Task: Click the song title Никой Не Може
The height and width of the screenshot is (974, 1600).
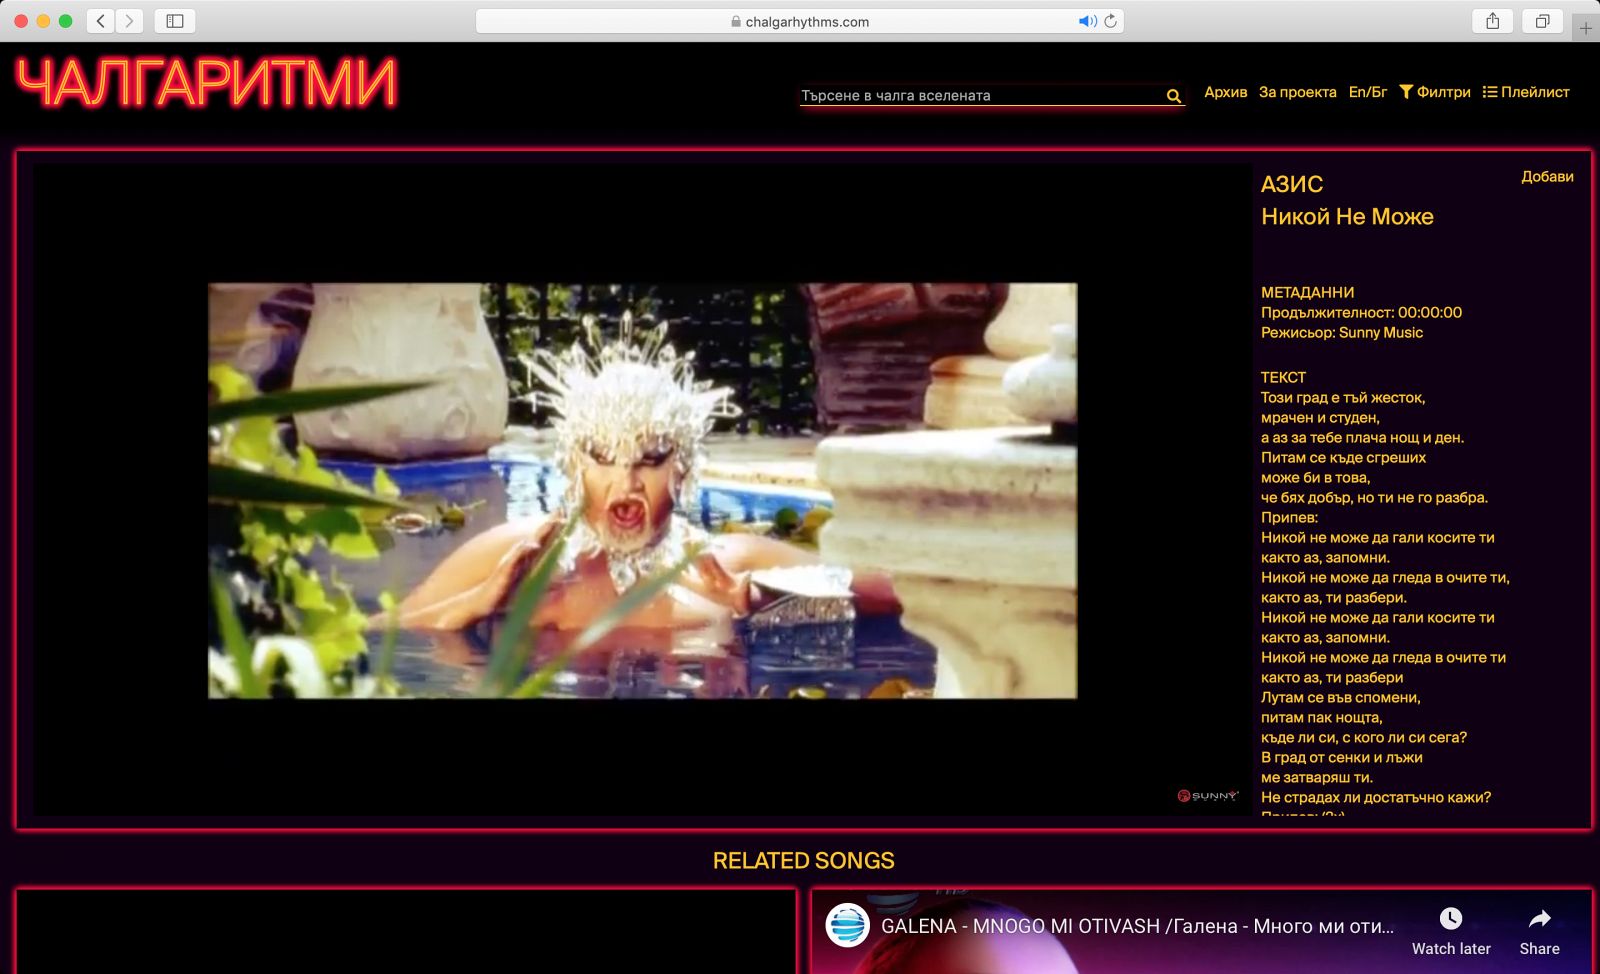Action: 1347,216
